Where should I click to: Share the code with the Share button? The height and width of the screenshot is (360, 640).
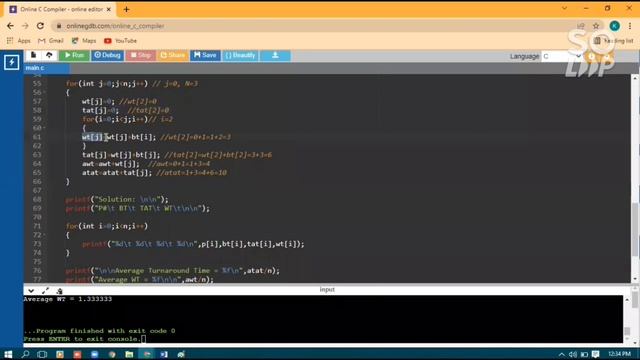click(173, 55)
